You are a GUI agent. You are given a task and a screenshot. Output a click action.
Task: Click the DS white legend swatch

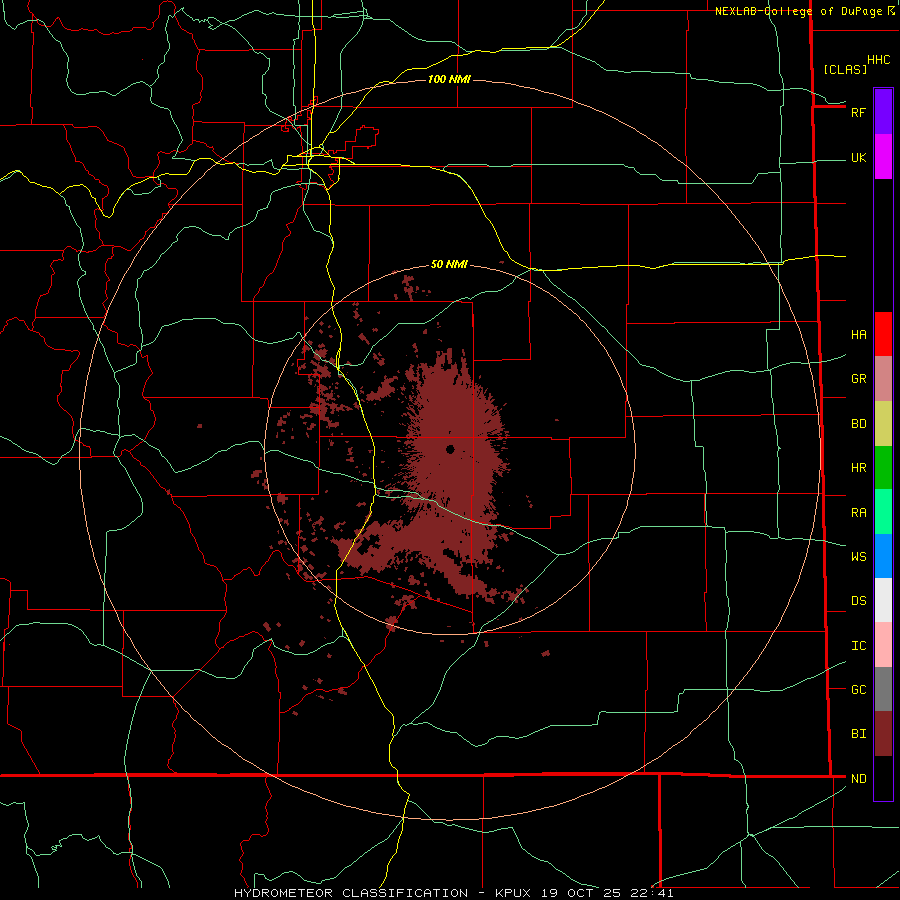(883, 600)
